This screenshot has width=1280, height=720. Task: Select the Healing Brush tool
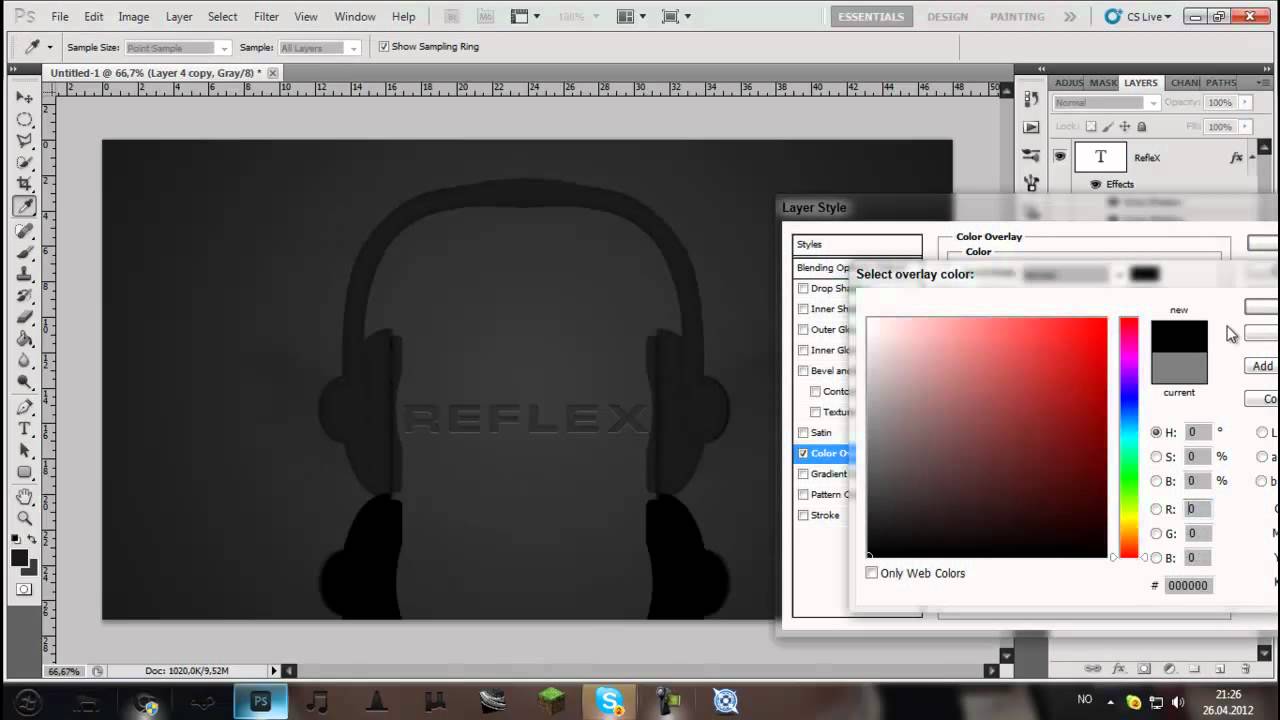click(25, 231)
